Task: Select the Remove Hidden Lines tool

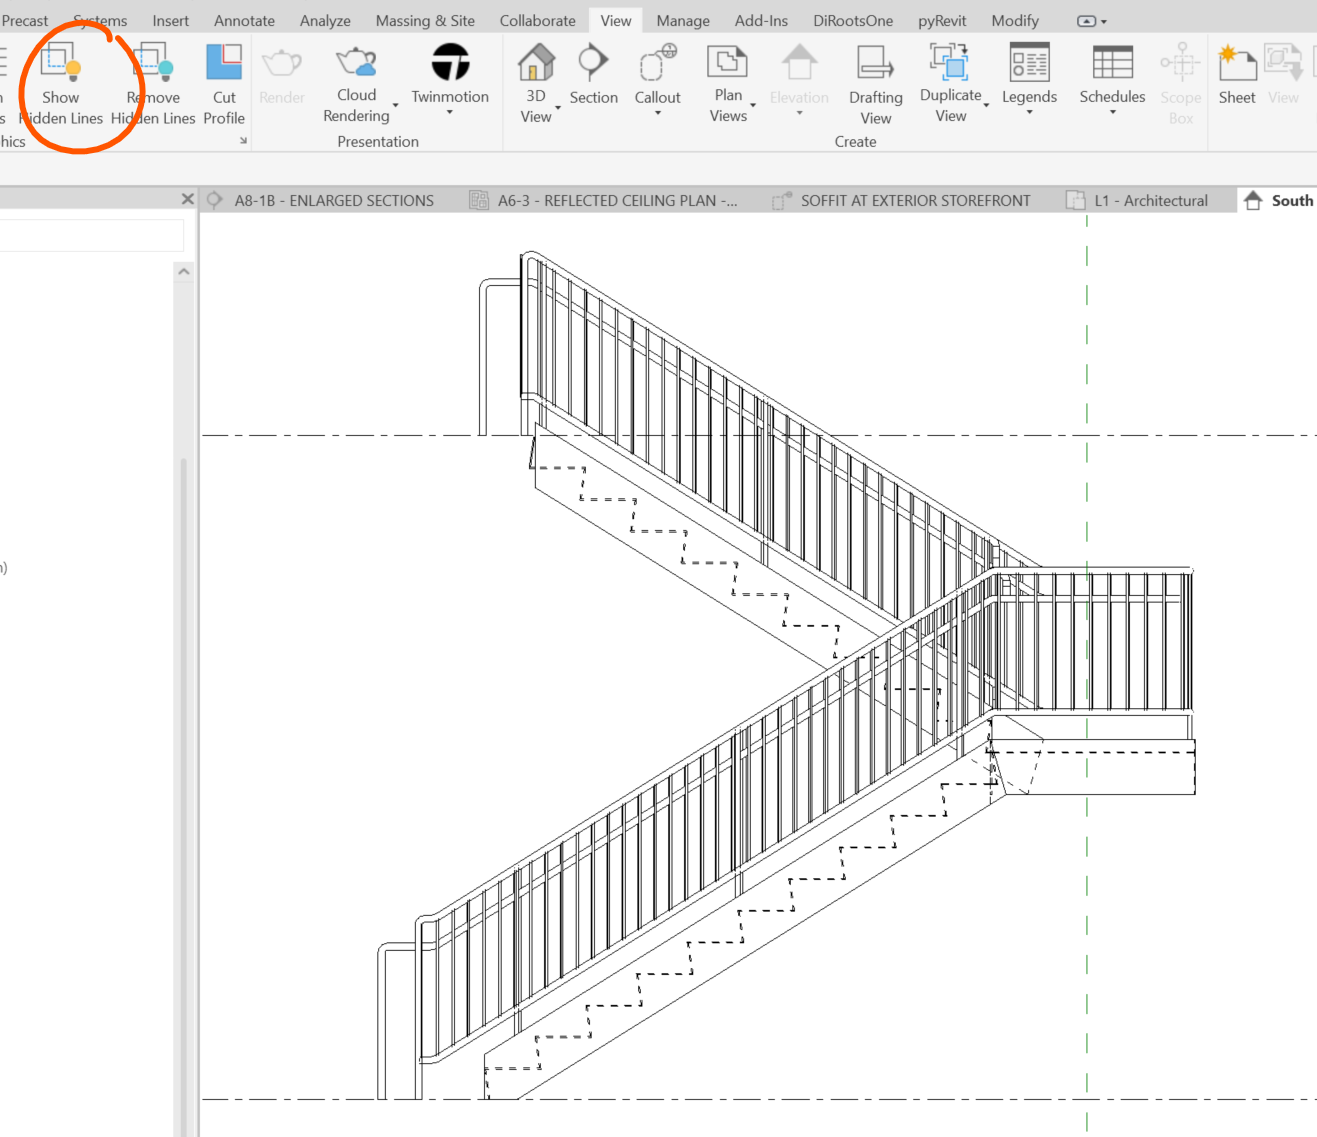Action: pos(152,80)
